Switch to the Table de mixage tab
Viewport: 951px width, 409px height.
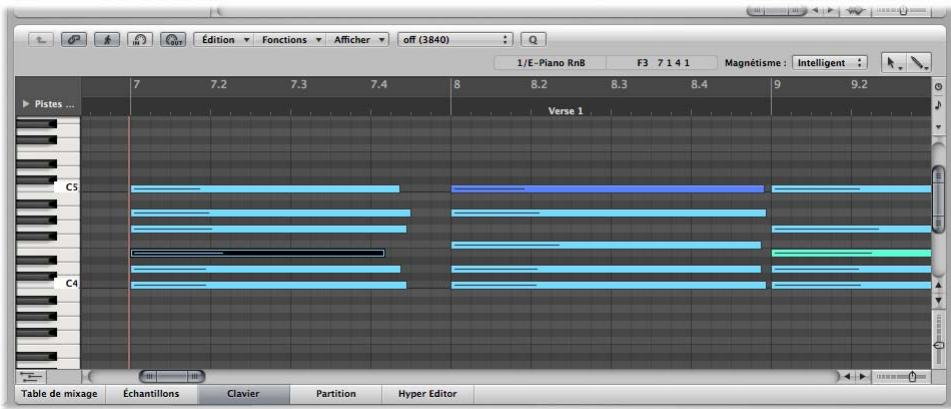click(x=59, y=394)
